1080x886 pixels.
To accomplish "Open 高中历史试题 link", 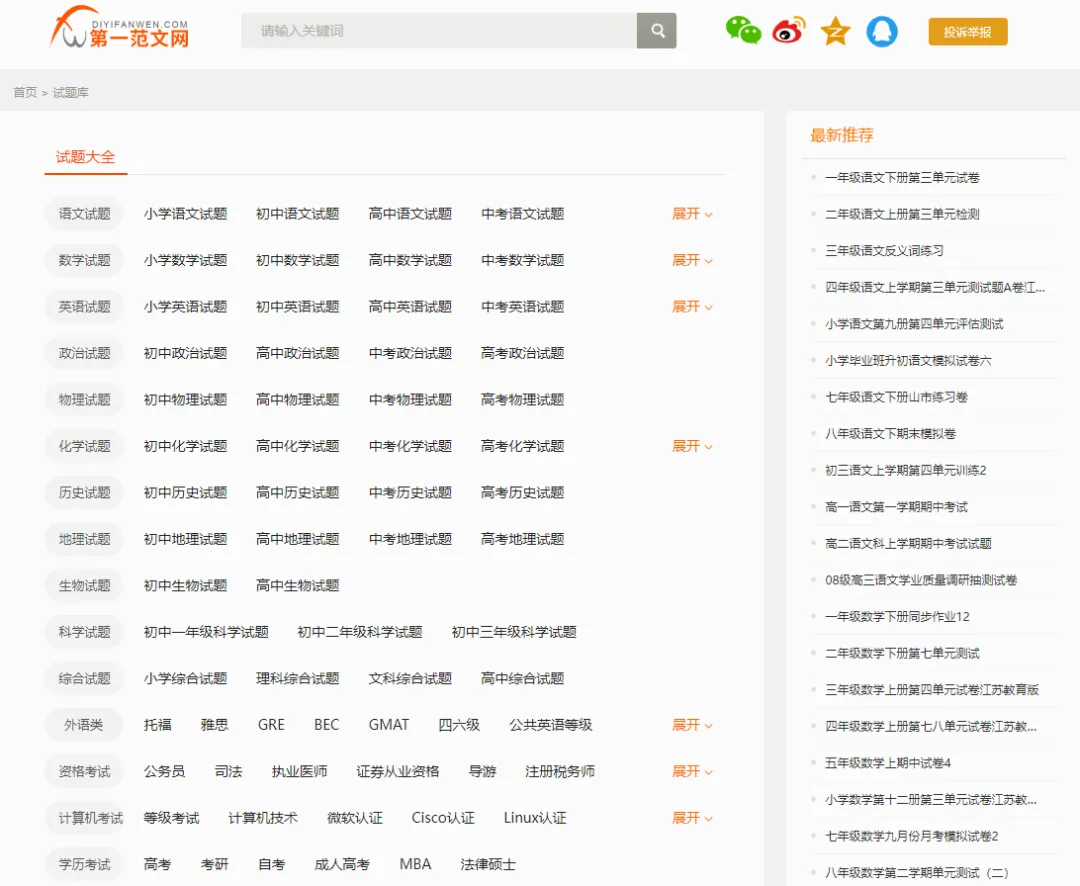I will tap(298, 493).
